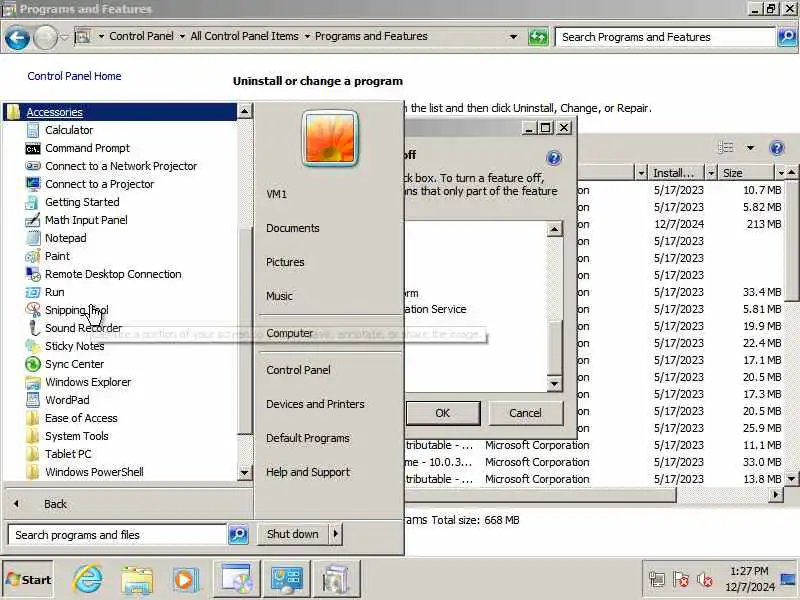
Task: Click the VM1 user folder link
Action: coord(276,194)
